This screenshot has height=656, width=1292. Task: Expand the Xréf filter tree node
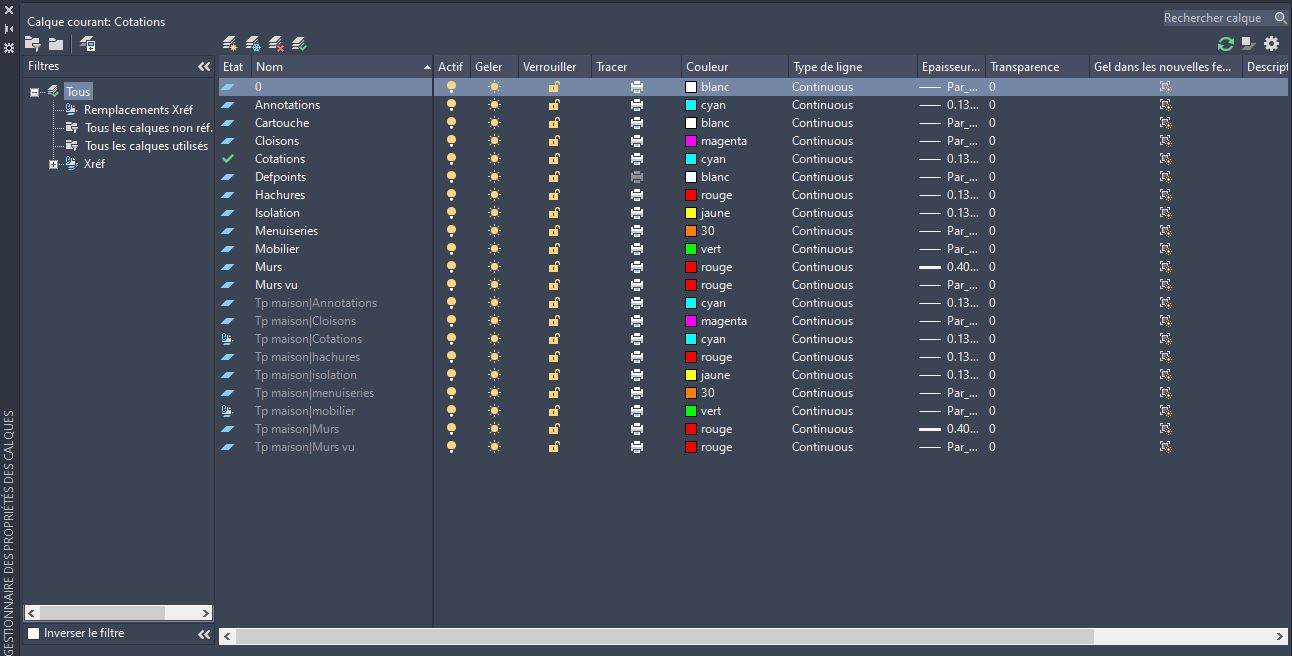point(54,164)
